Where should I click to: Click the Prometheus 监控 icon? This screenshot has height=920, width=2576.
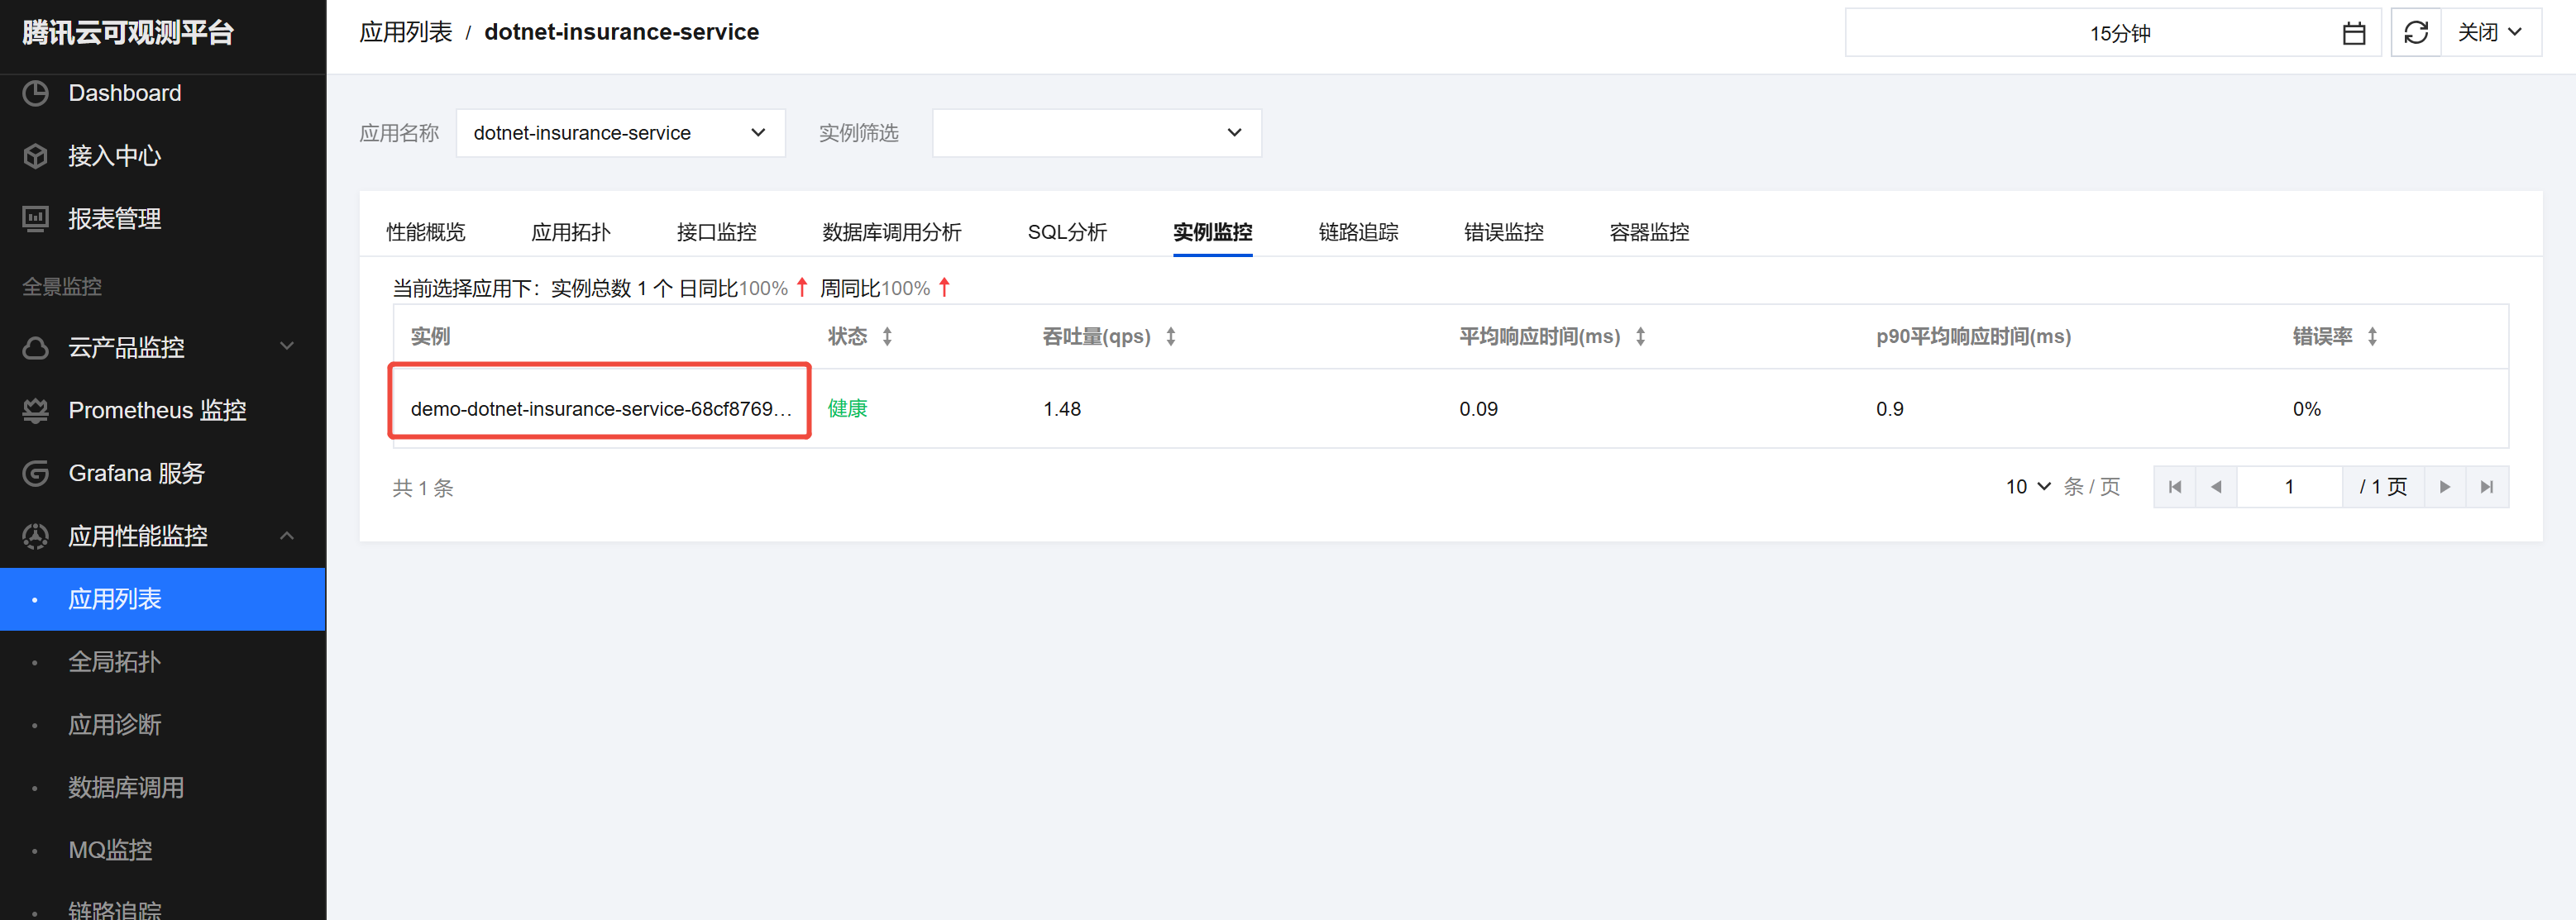point(36,410)
